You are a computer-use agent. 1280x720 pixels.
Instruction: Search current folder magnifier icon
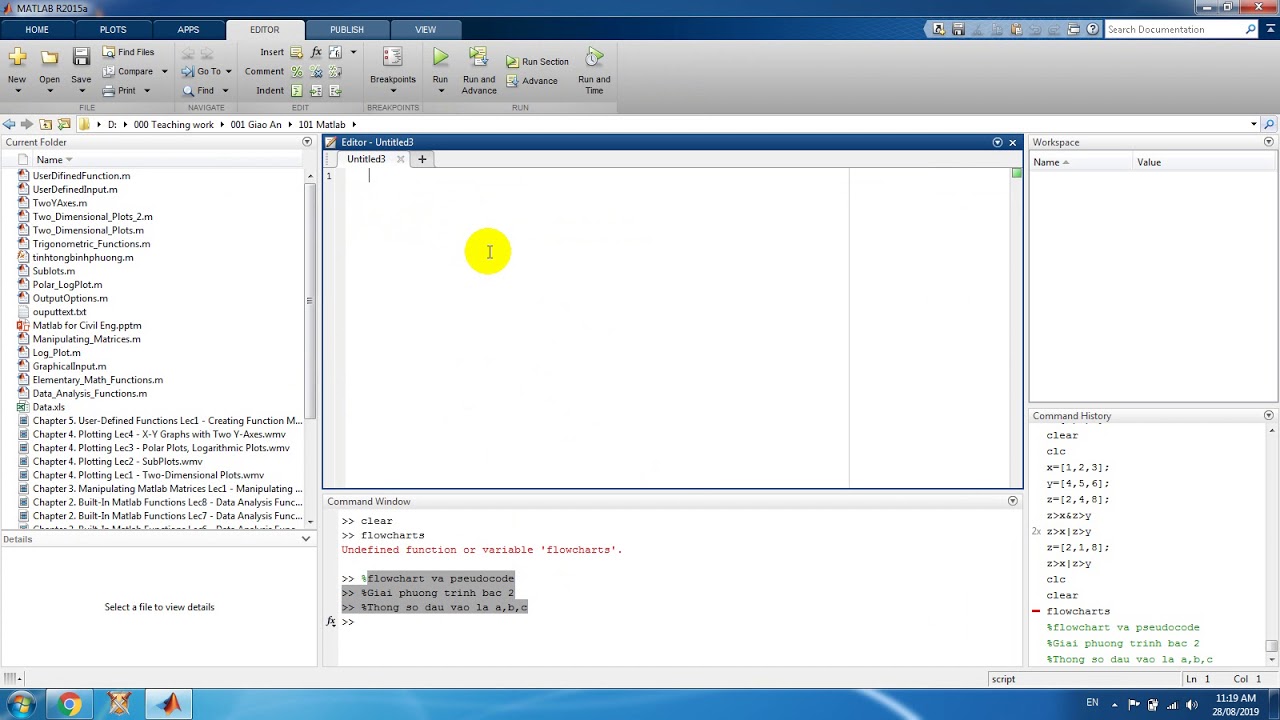(x=1269, y=124)
